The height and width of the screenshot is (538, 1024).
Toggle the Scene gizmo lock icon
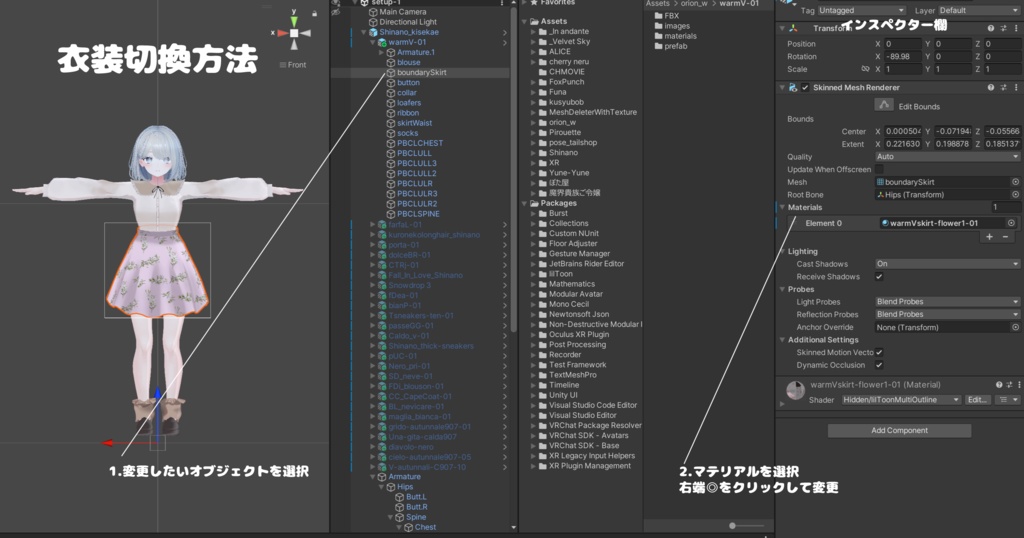click(314, 14)
